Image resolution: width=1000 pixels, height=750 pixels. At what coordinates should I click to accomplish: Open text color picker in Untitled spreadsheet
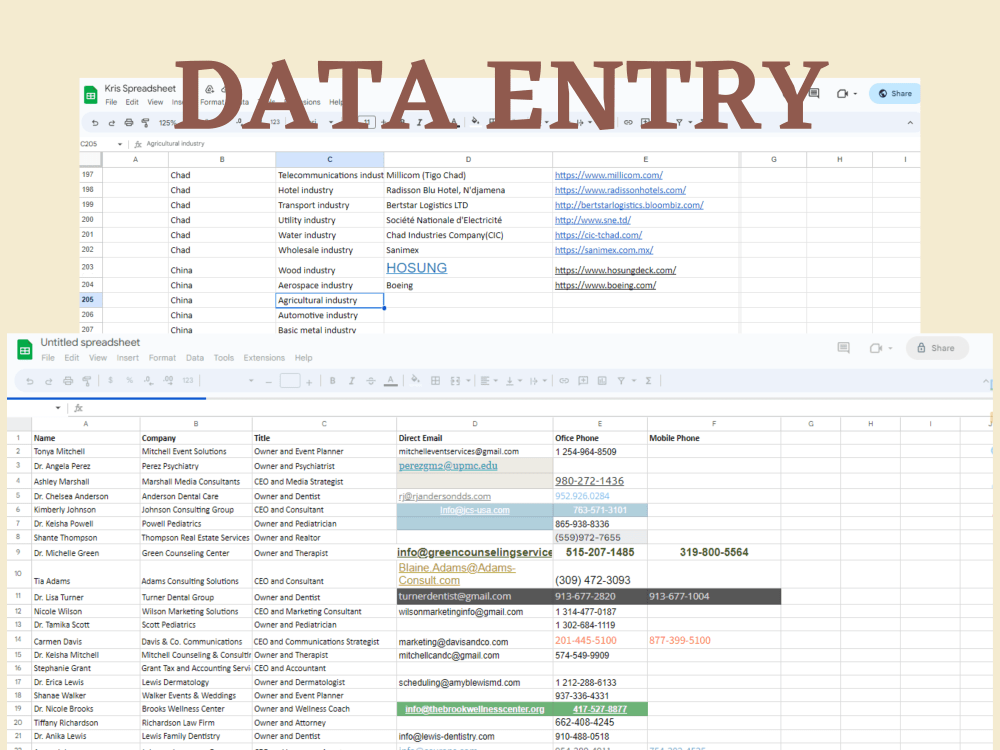coord(391,381)
